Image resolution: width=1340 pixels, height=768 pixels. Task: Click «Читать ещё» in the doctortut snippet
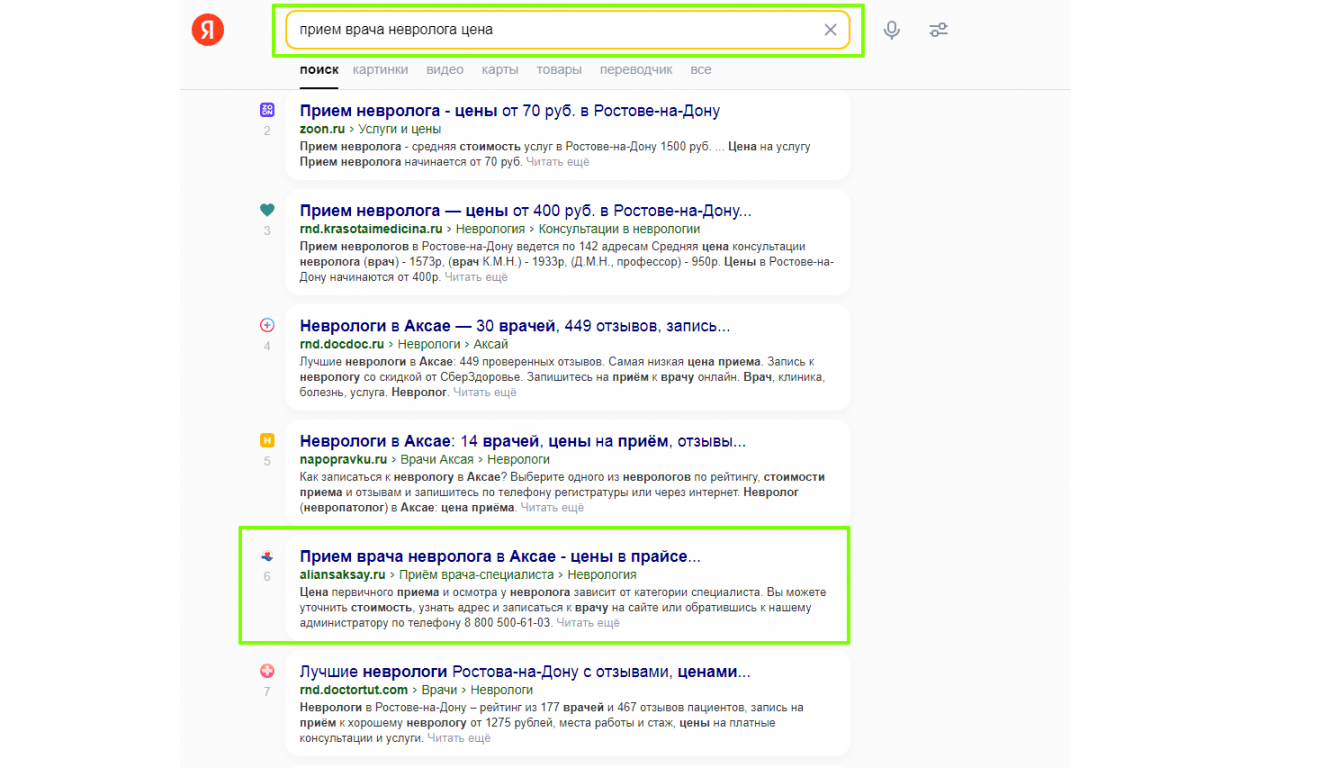(x=459, y=738)
